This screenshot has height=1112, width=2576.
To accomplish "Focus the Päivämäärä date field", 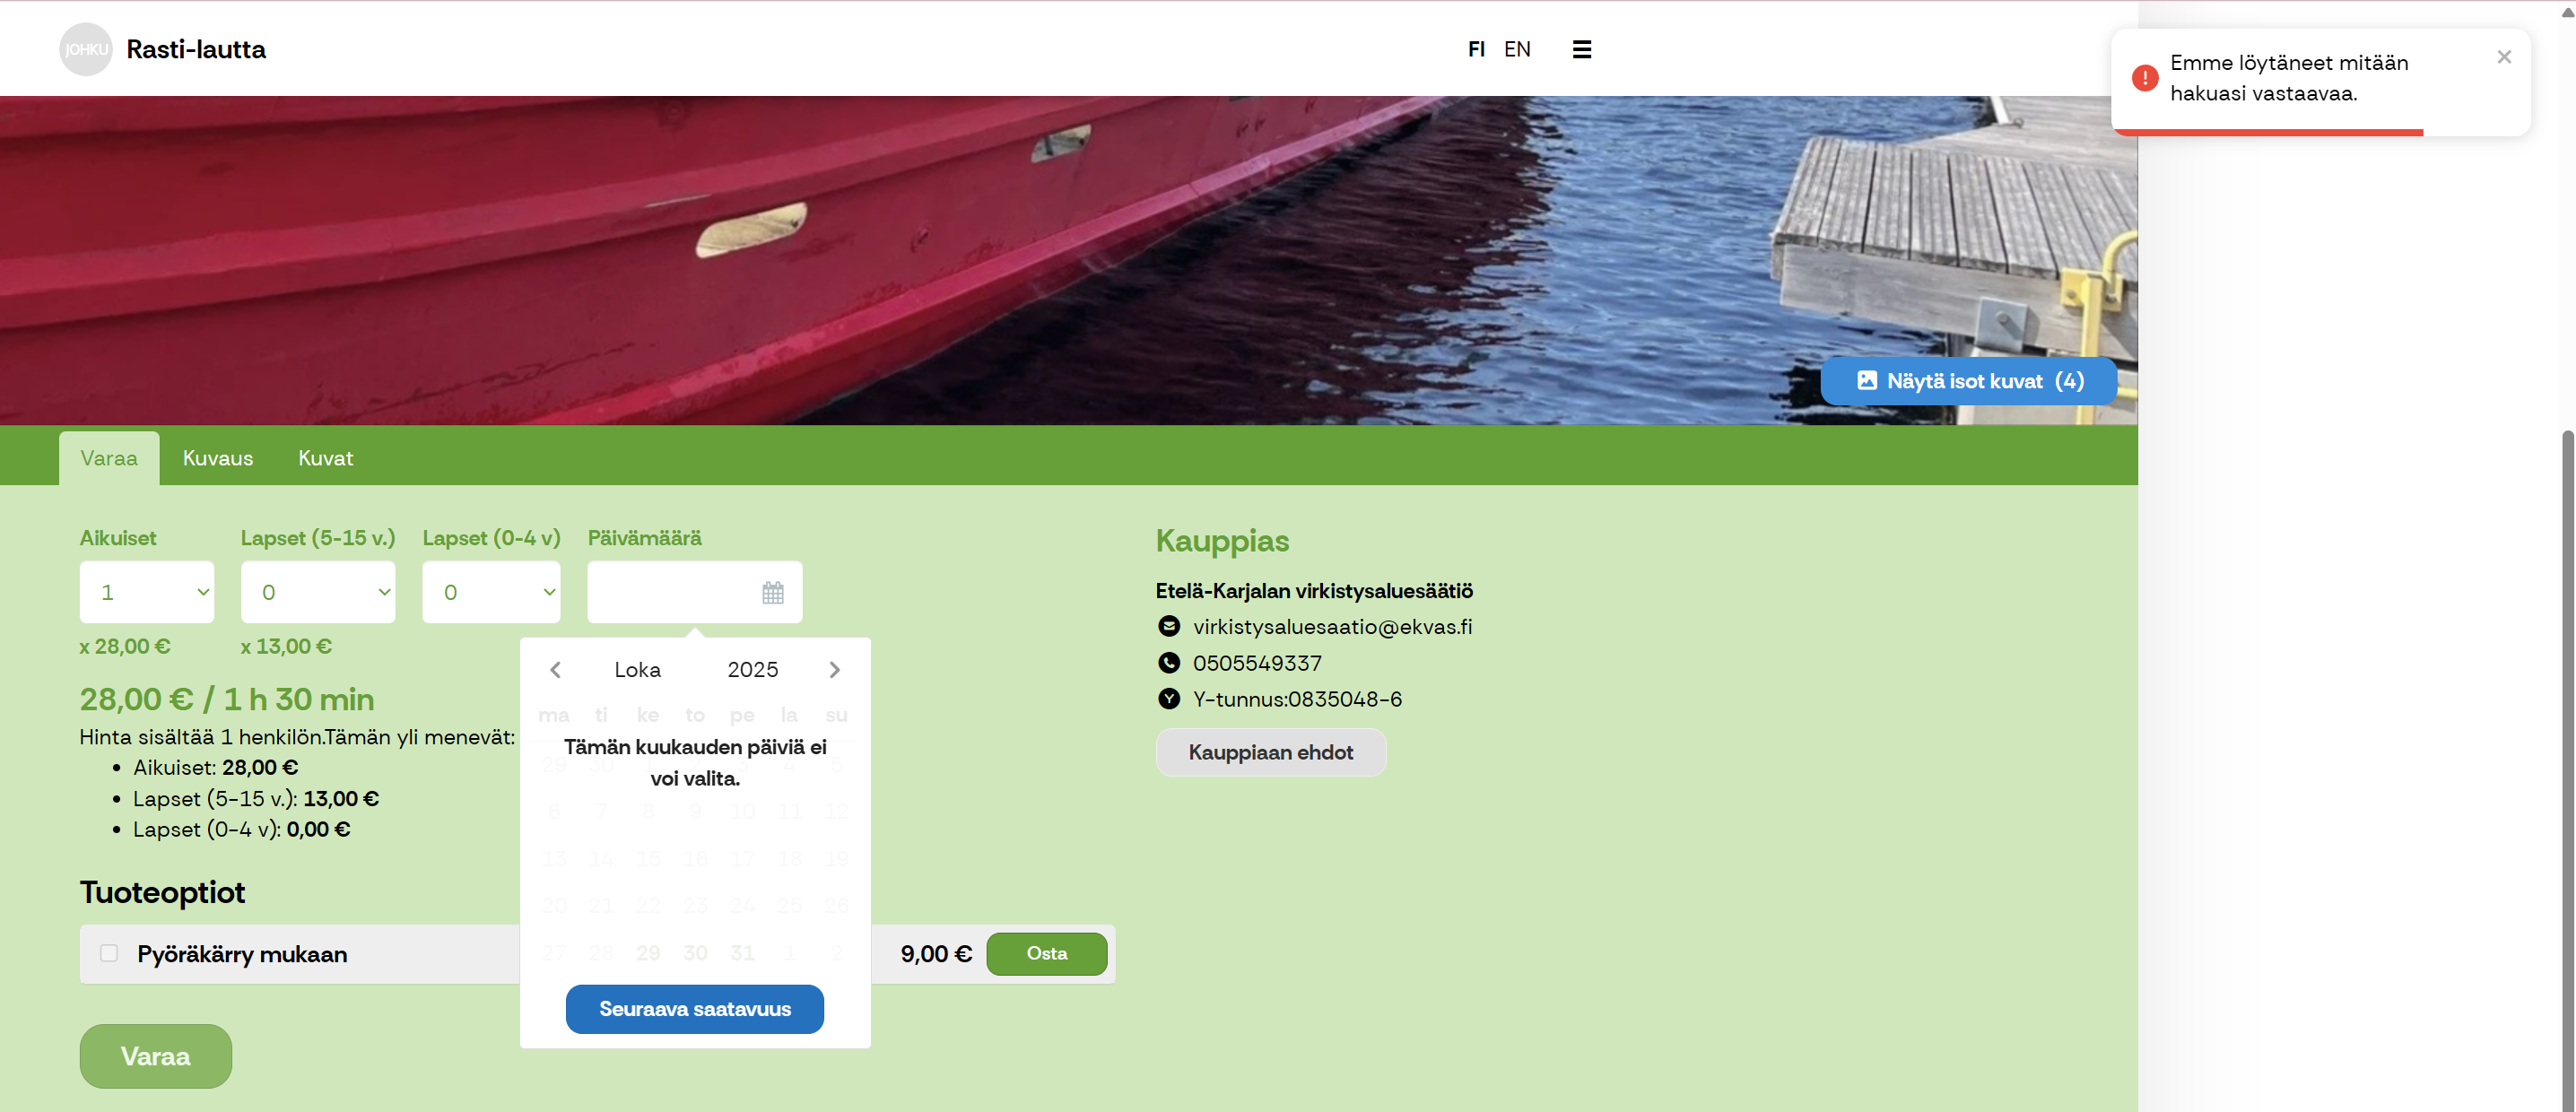I will point(695,592).
